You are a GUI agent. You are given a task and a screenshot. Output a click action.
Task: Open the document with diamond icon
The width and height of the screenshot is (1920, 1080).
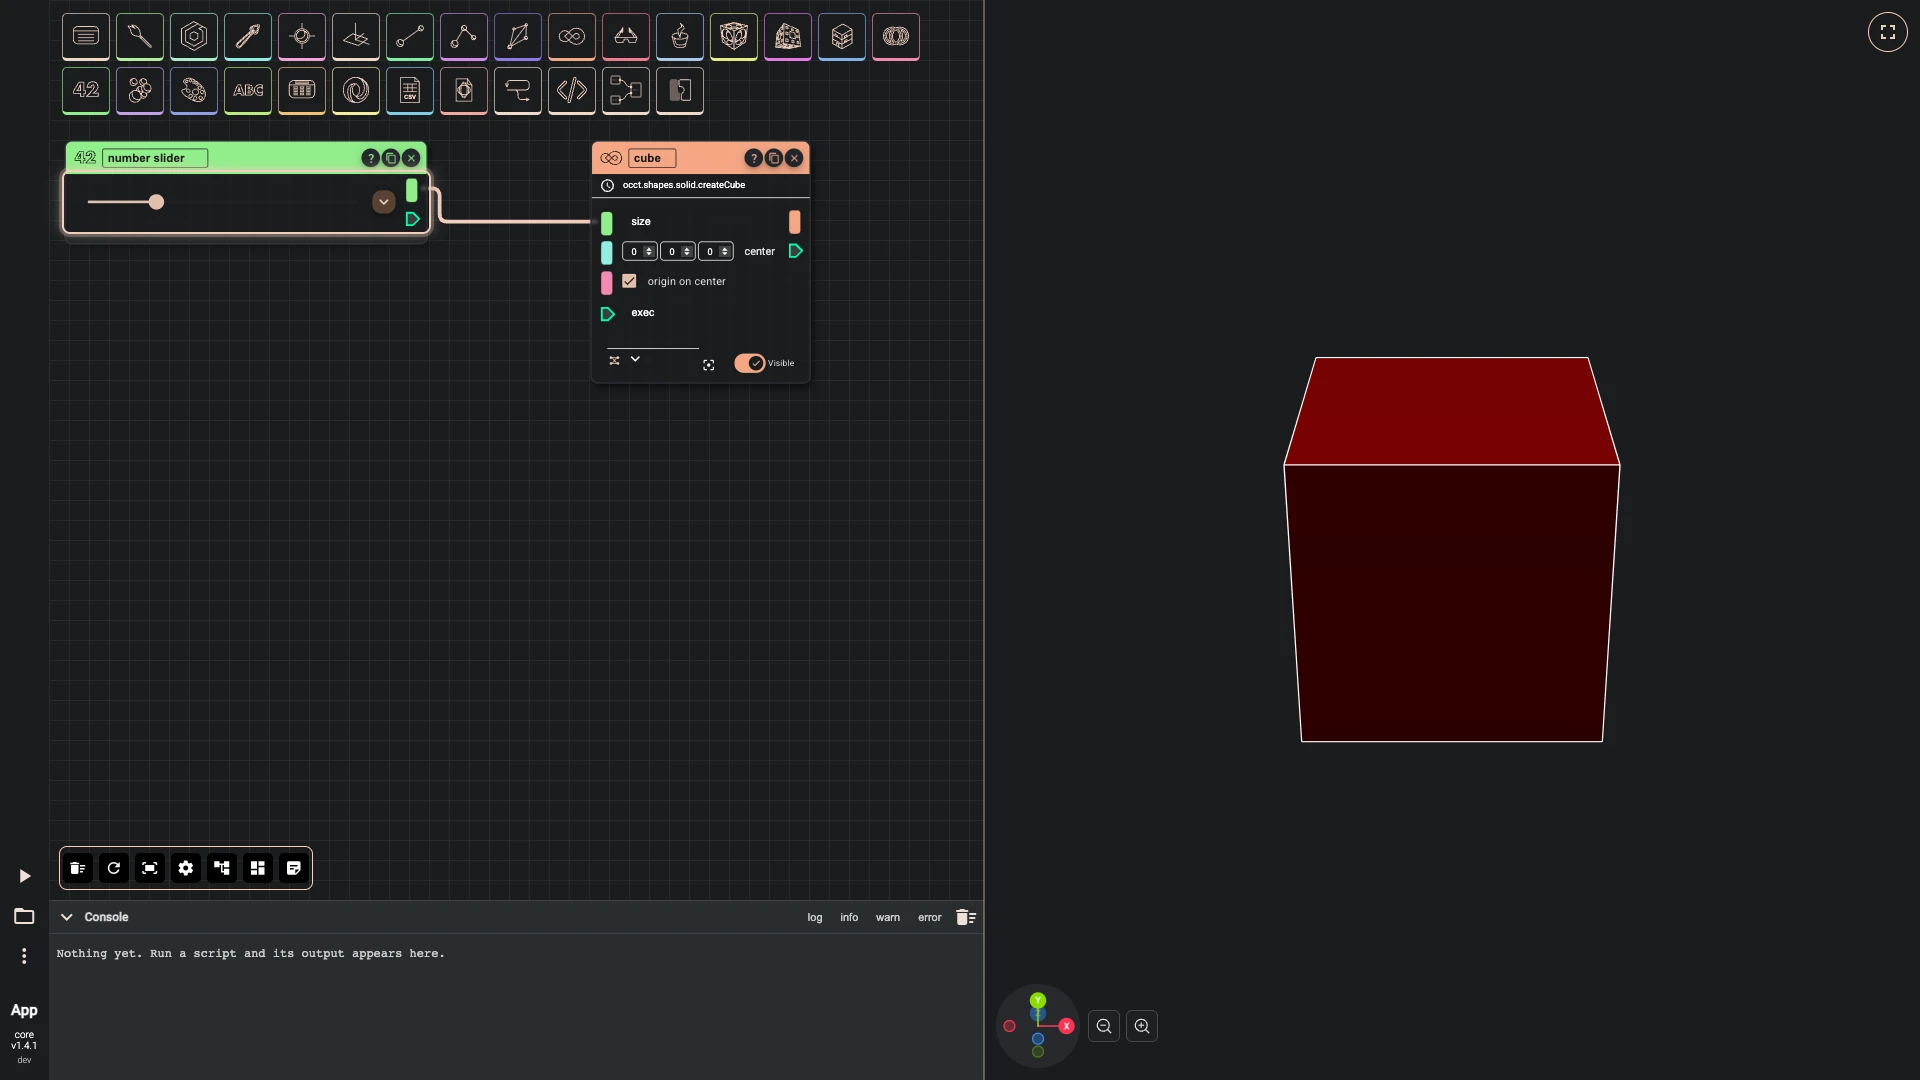pos(464,91)
